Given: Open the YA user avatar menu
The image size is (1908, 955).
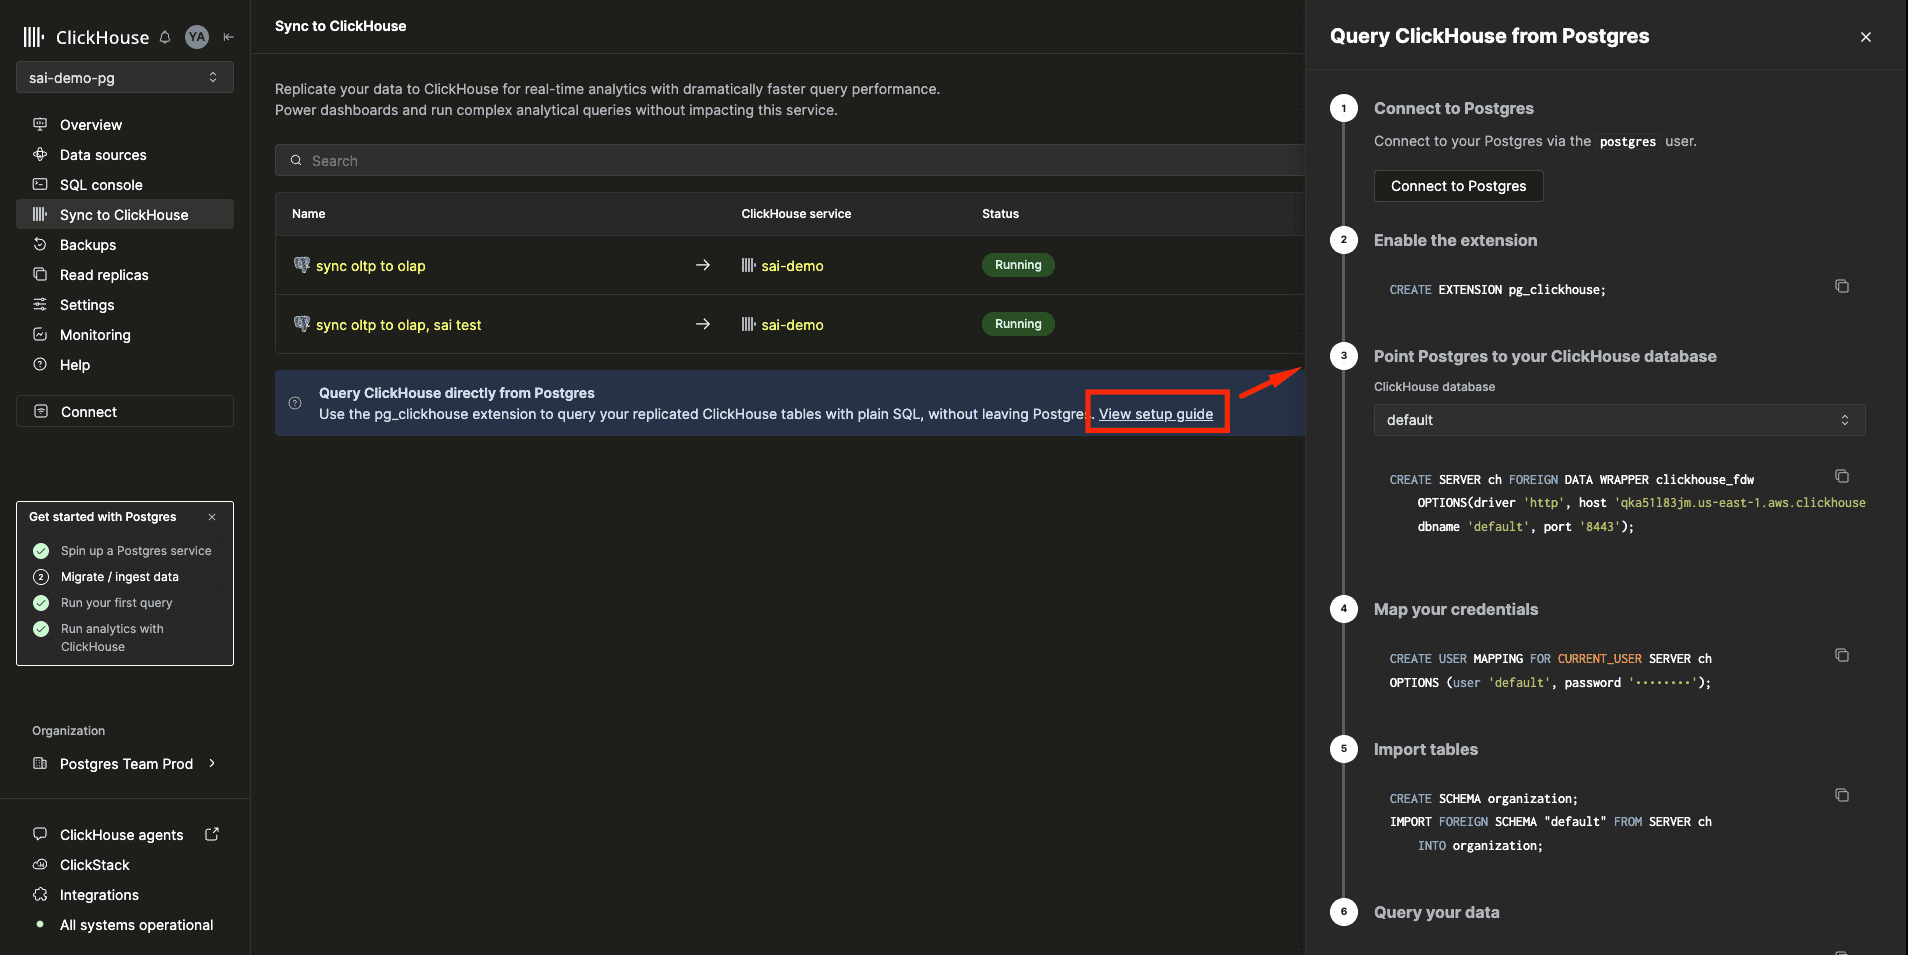Looking at the screenshot, I should (197, 37).
